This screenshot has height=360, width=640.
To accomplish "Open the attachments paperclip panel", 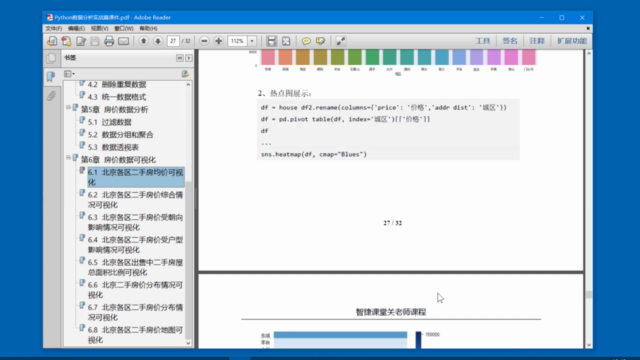I will (x=51, y=96).
